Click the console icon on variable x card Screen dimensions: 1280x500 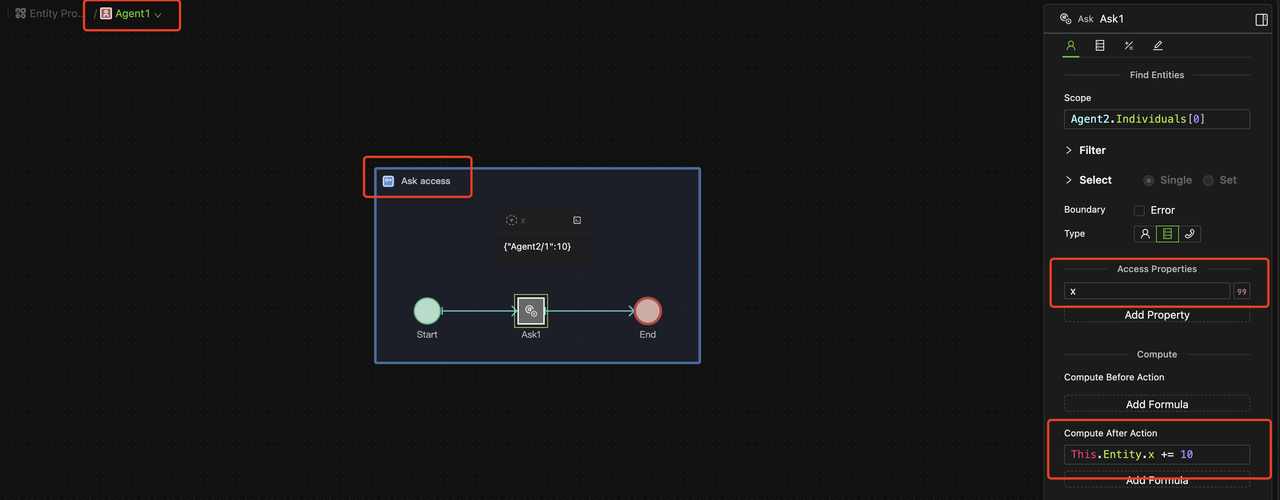coord(577,220)
